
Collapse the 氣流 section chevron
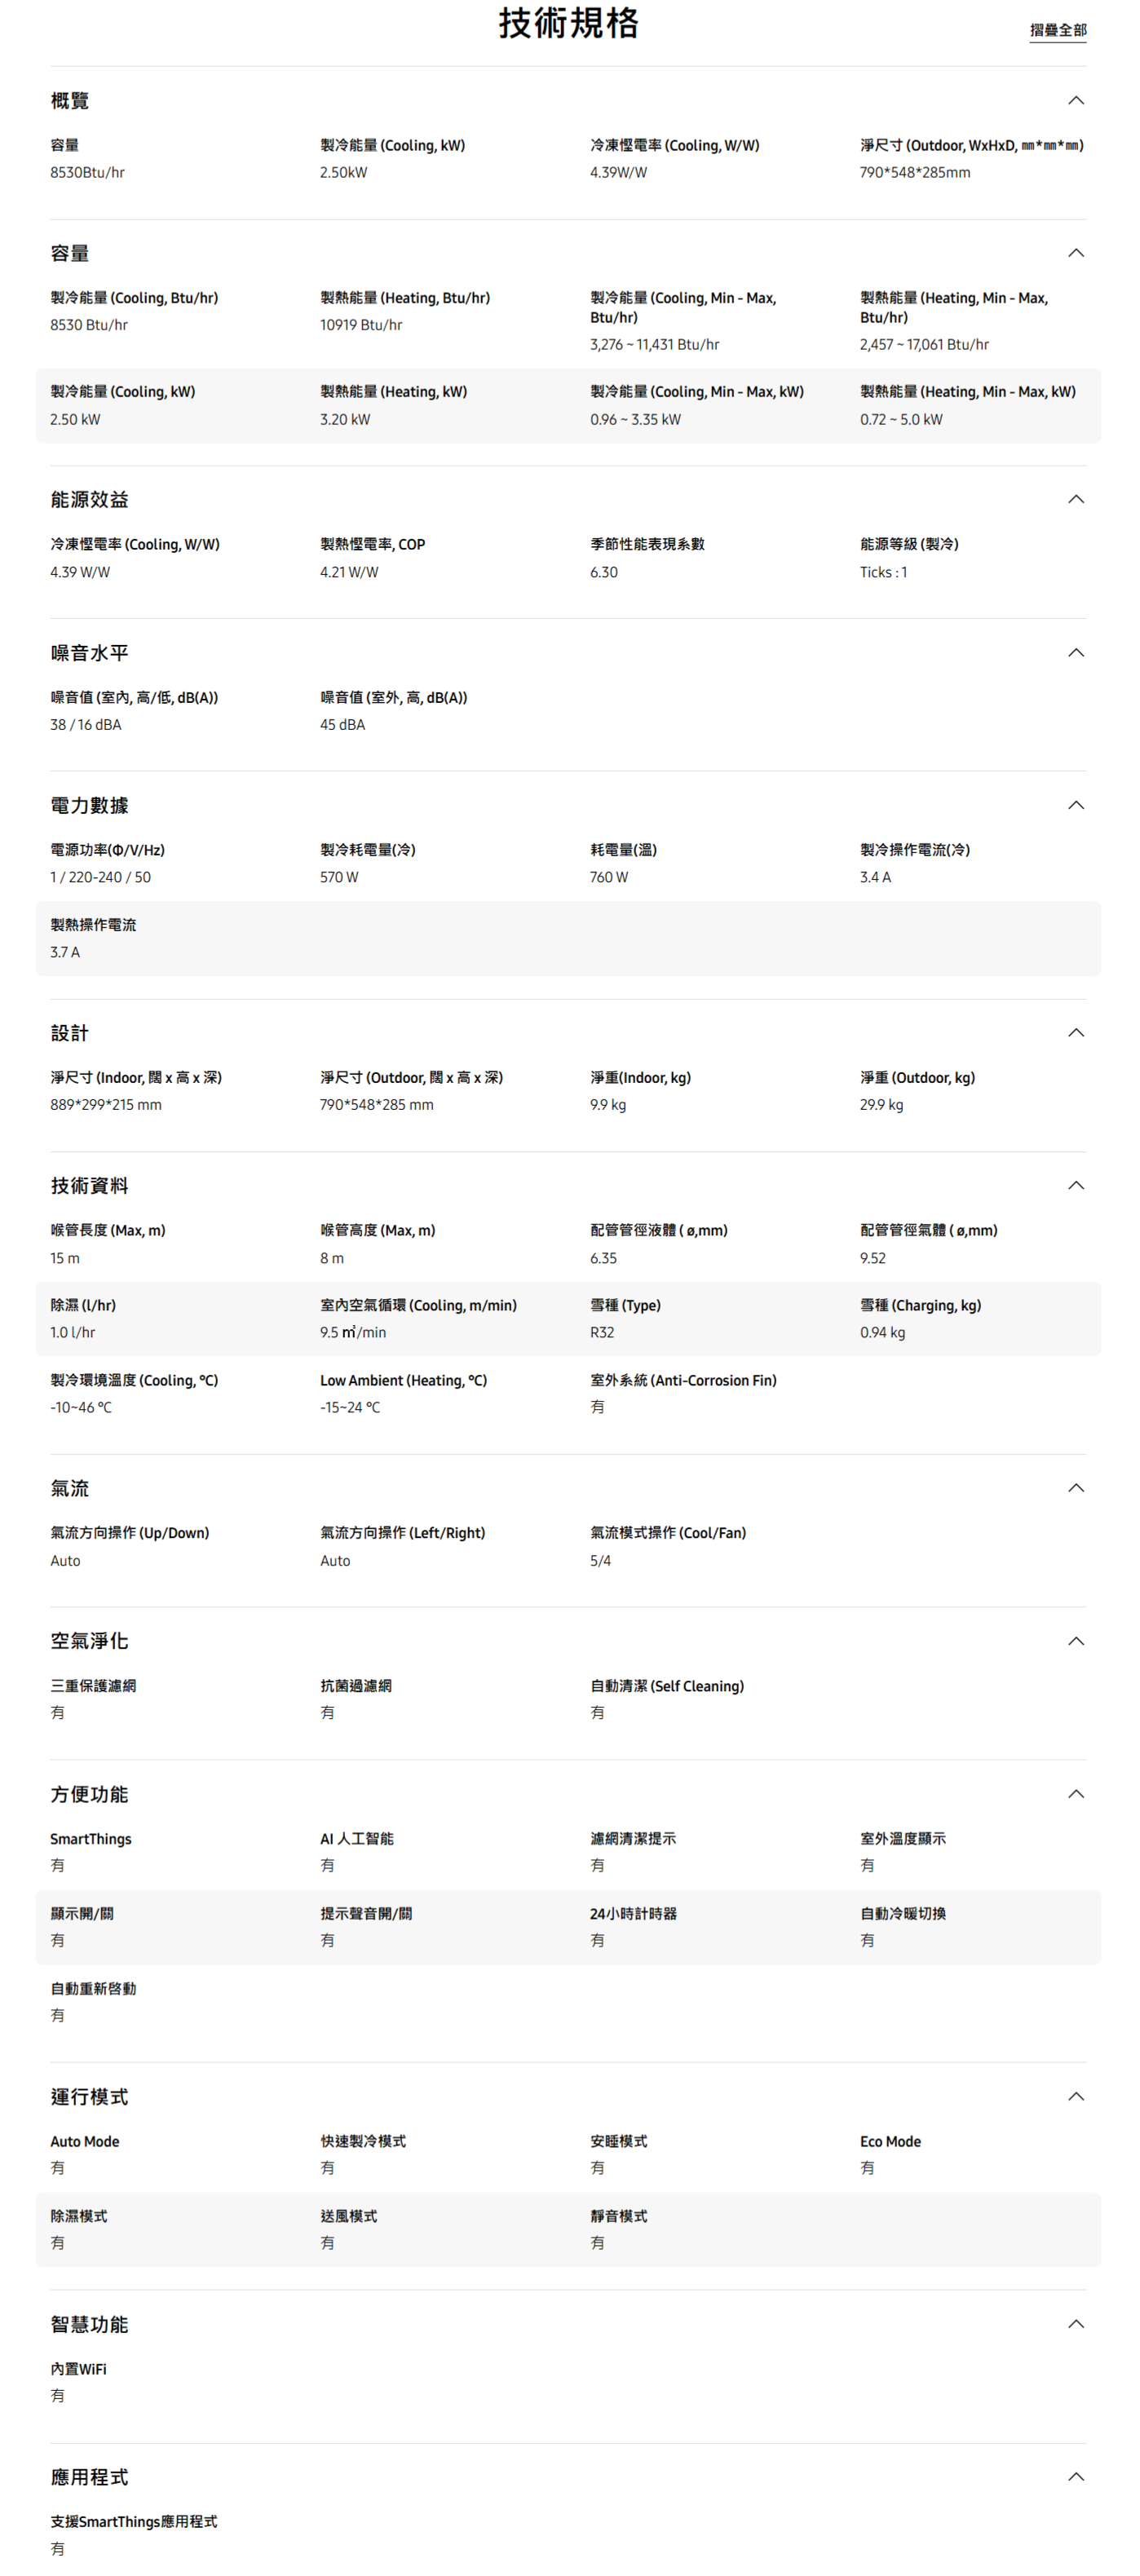point(1075,1488)
